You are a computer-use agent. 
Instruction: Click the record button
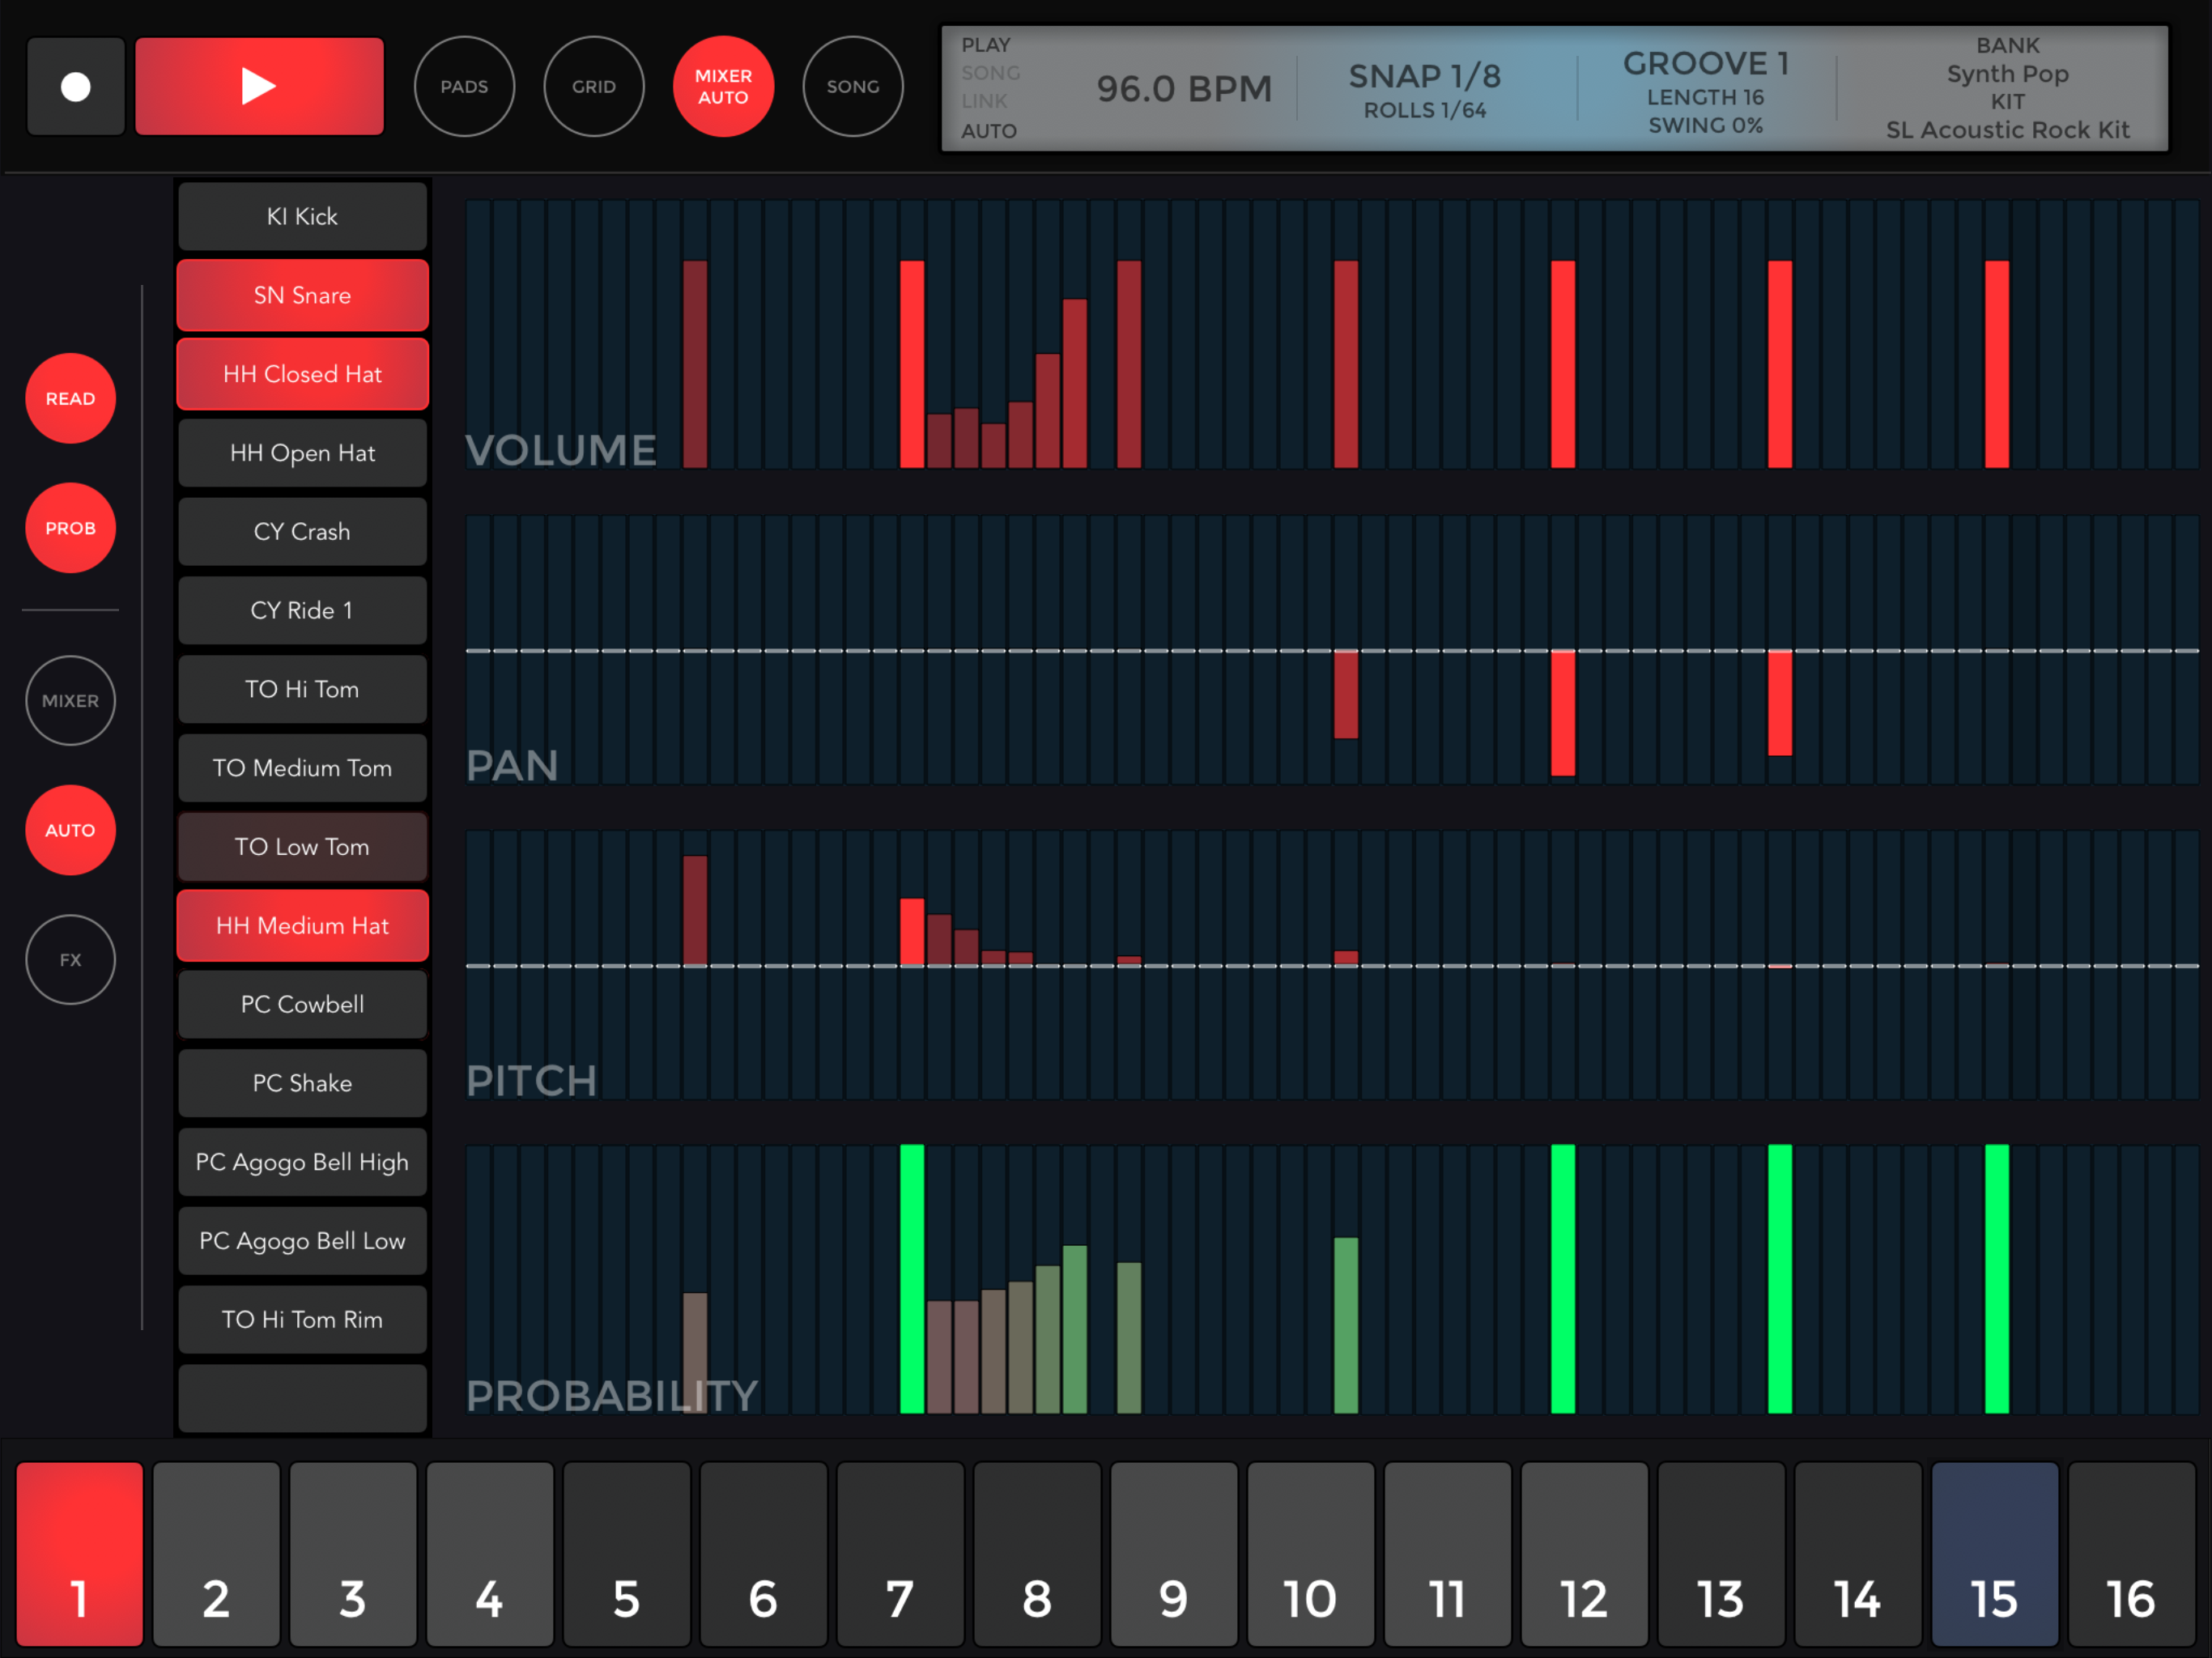75,87
